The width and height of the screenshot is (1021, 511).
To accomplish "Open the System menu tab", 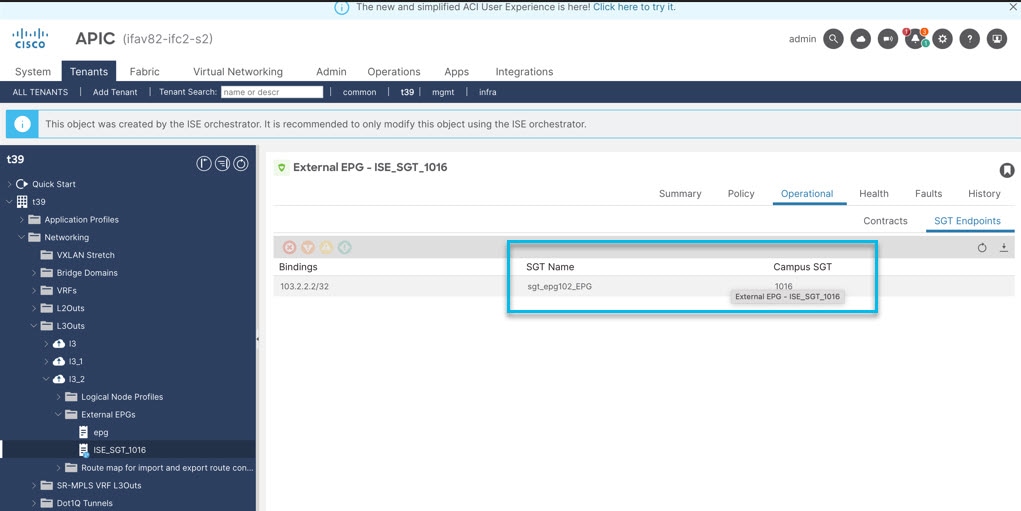I will click(x=33, y=72).
